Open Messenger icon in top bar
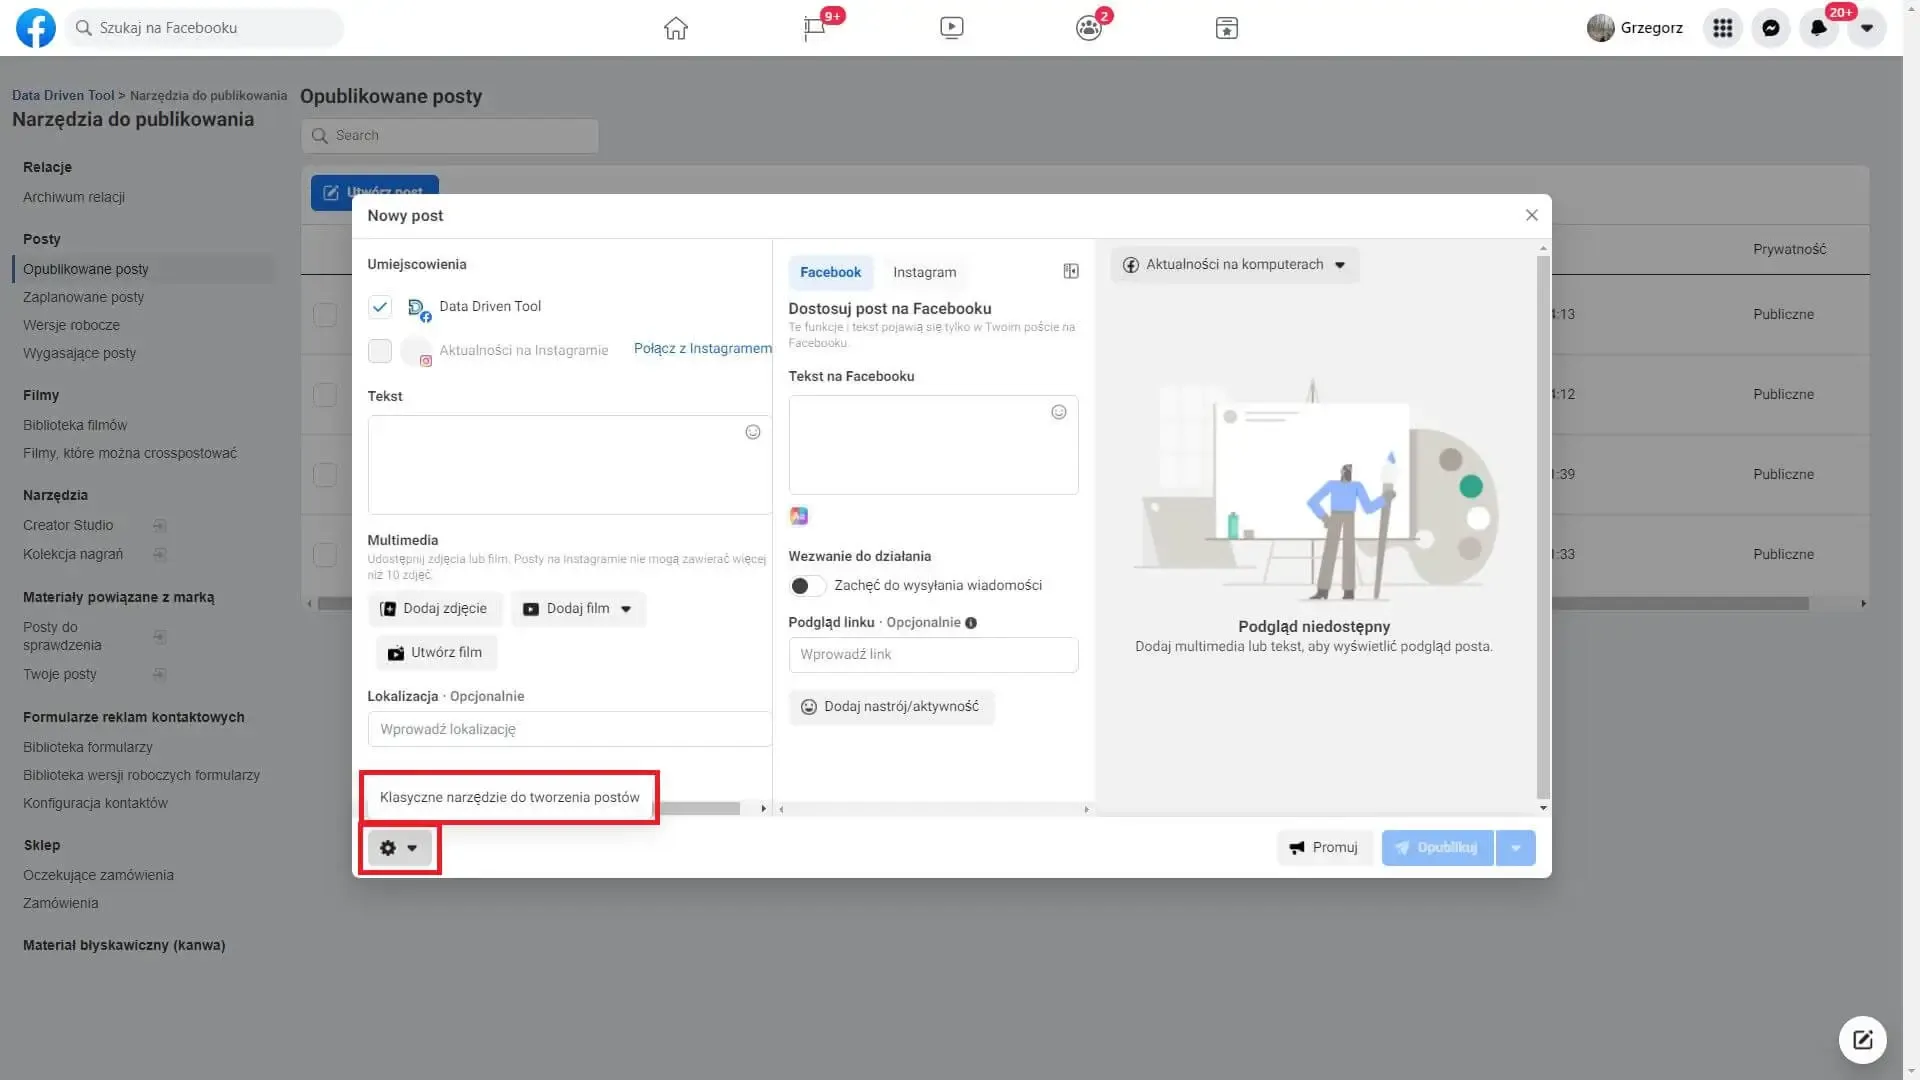 point(1770,28)
